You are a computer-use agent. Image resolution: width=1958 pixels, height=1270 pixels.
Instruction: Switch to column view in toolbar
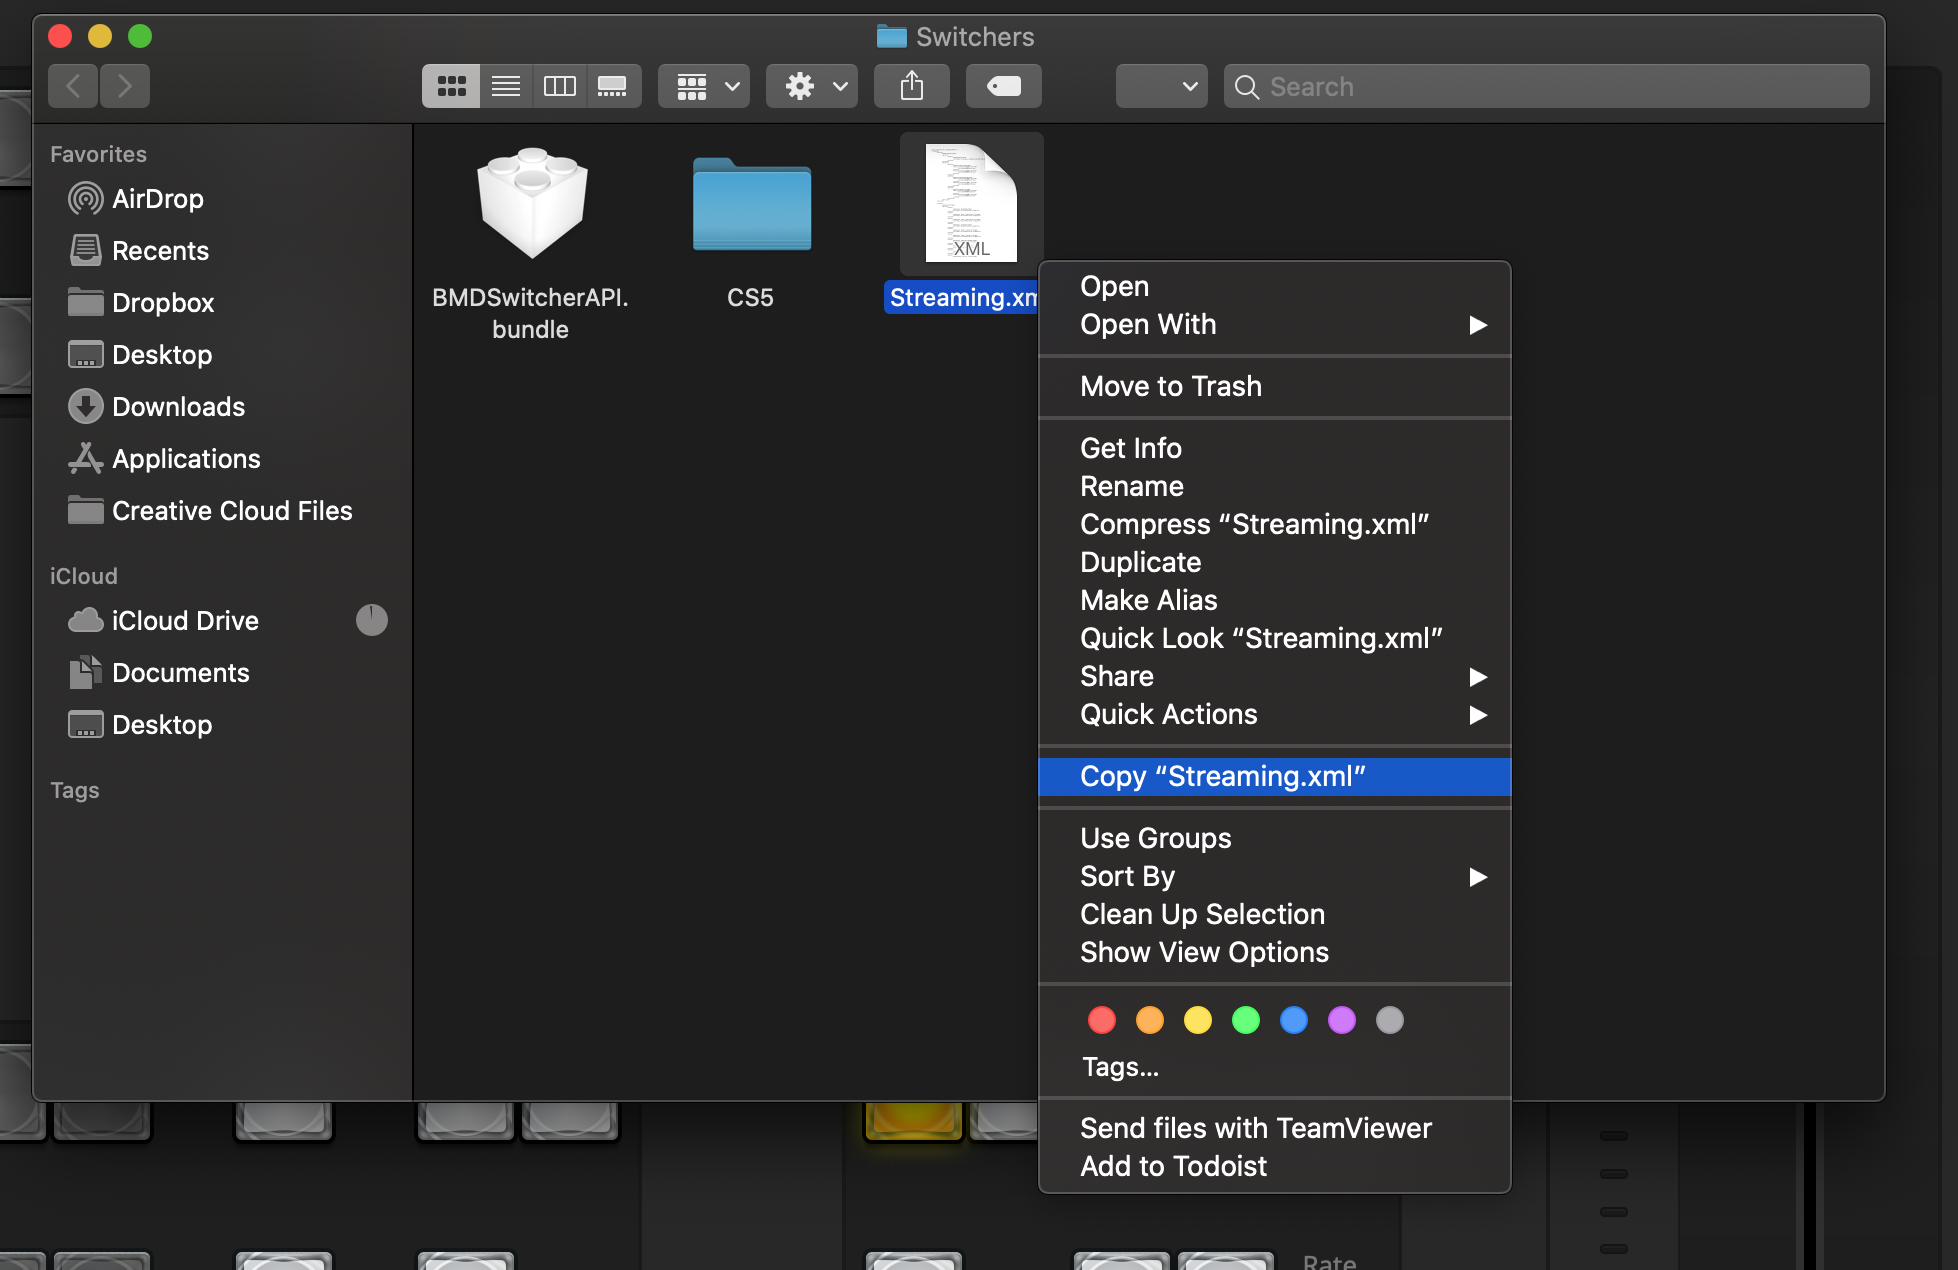[559, 86]
